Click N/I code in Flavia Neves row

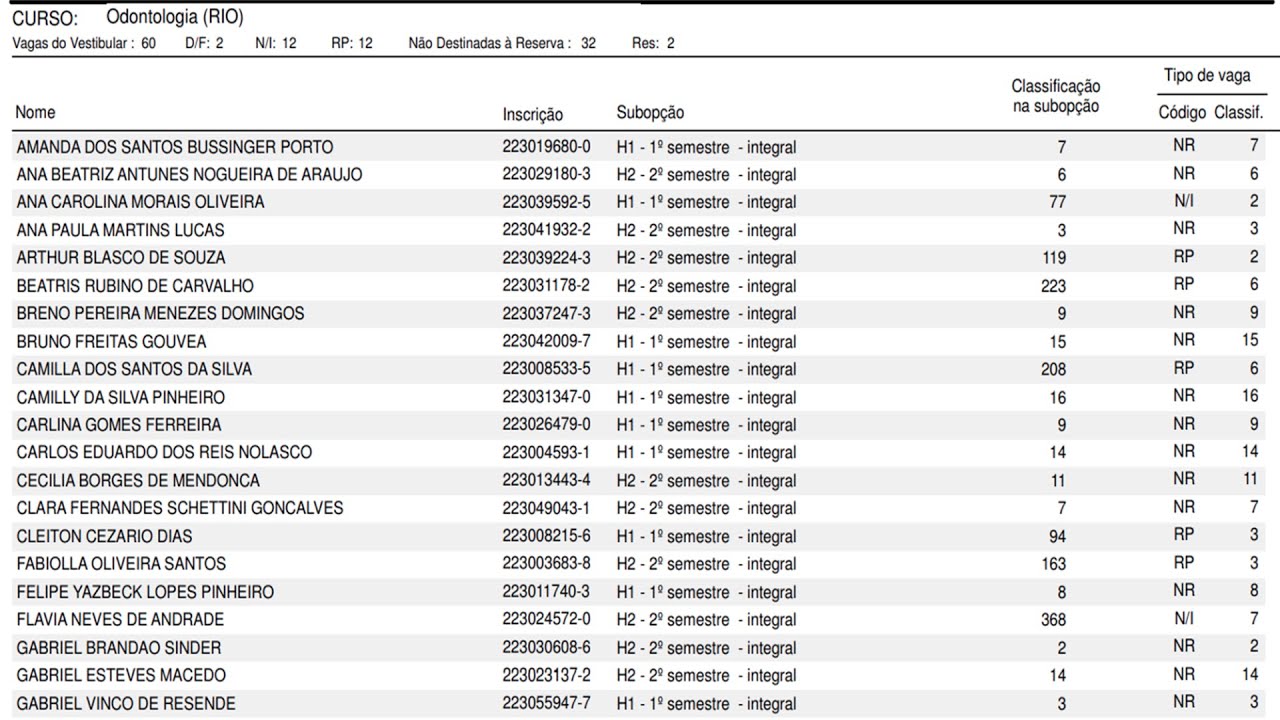point(1184,619)
